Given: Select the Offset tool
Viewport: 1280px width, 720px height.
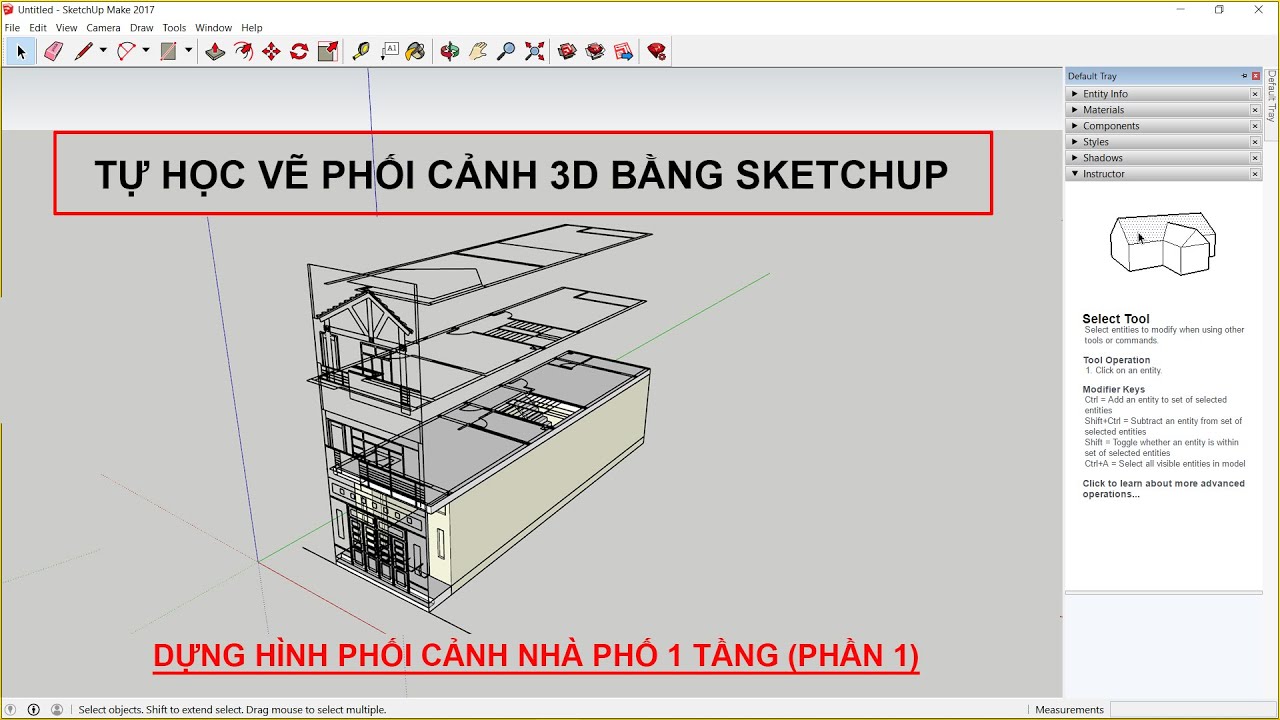Looking at the screenshot, I should (243, 51).
